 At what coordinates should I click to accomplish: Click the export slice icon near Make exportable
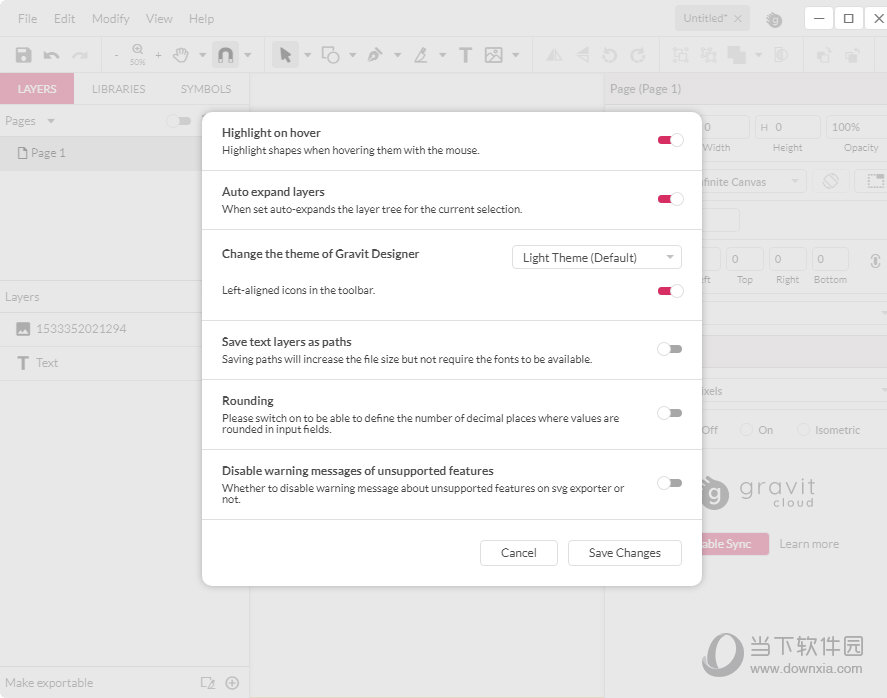tap(208, 683)
